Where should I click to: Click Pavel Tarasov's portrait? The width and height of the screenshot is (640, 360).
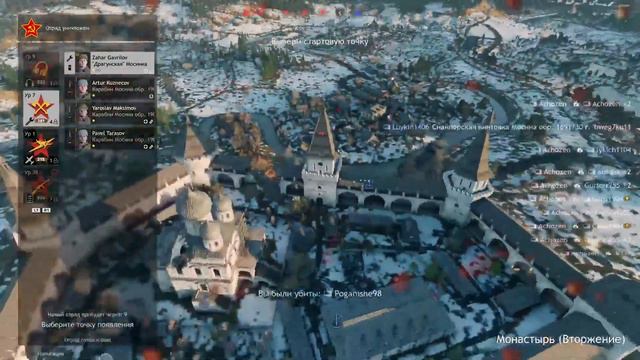[83, 139]
